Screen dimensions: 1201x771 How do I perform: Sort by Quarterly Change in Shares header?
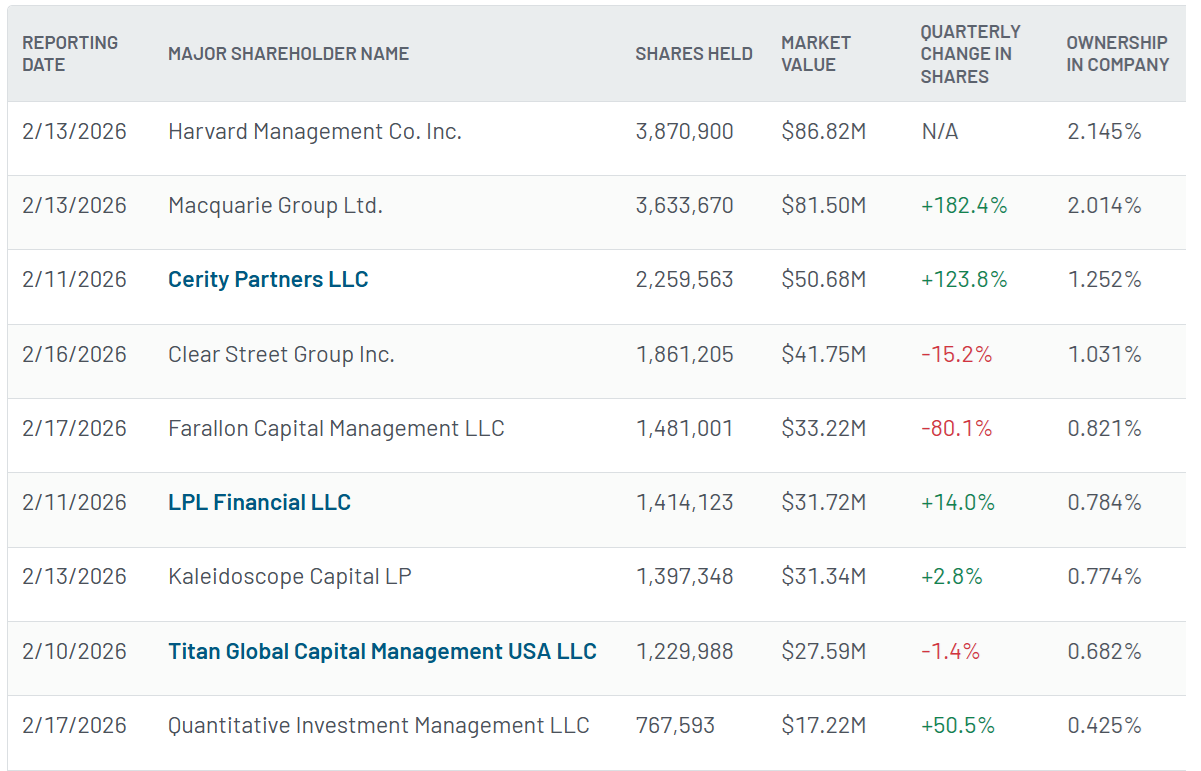(970, 54)
